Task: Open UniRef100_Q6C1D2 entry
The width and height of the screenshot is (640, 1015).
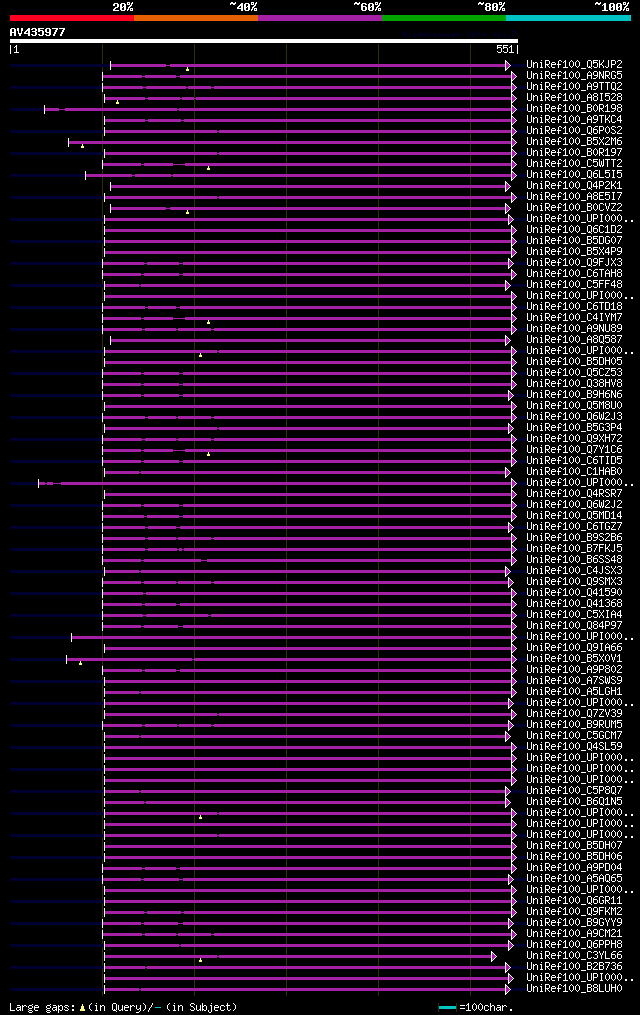Action: coord(574,230)
